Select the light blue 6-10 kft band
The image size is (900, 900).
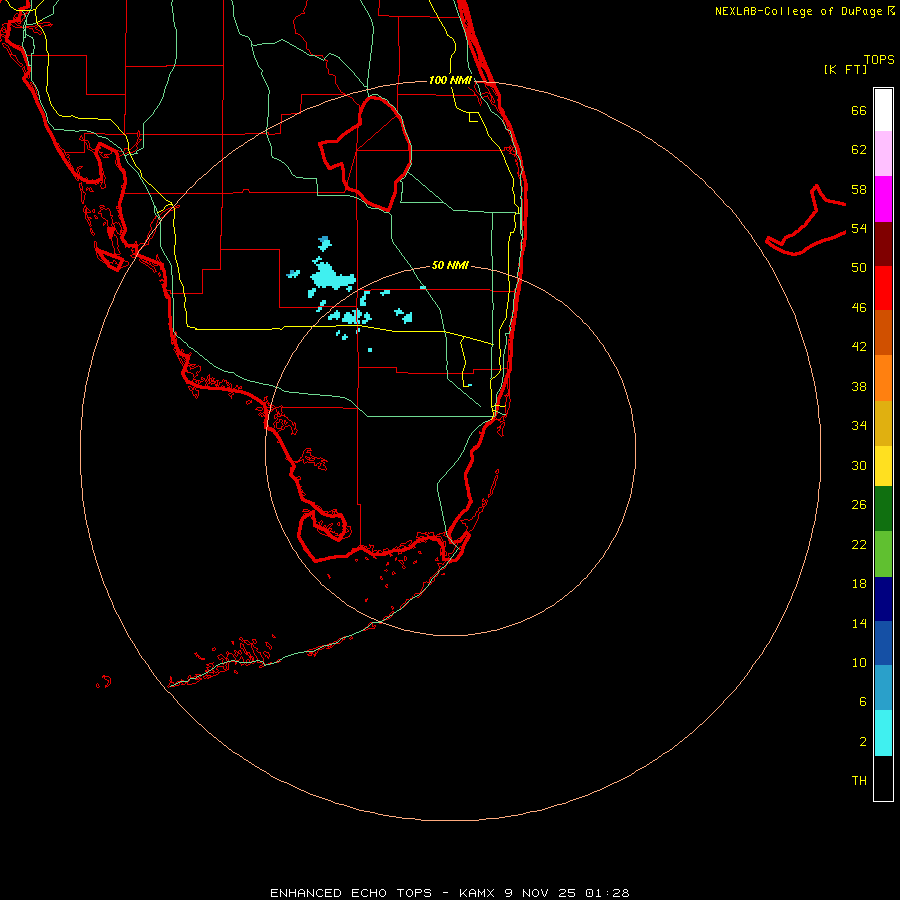point(883,688)
